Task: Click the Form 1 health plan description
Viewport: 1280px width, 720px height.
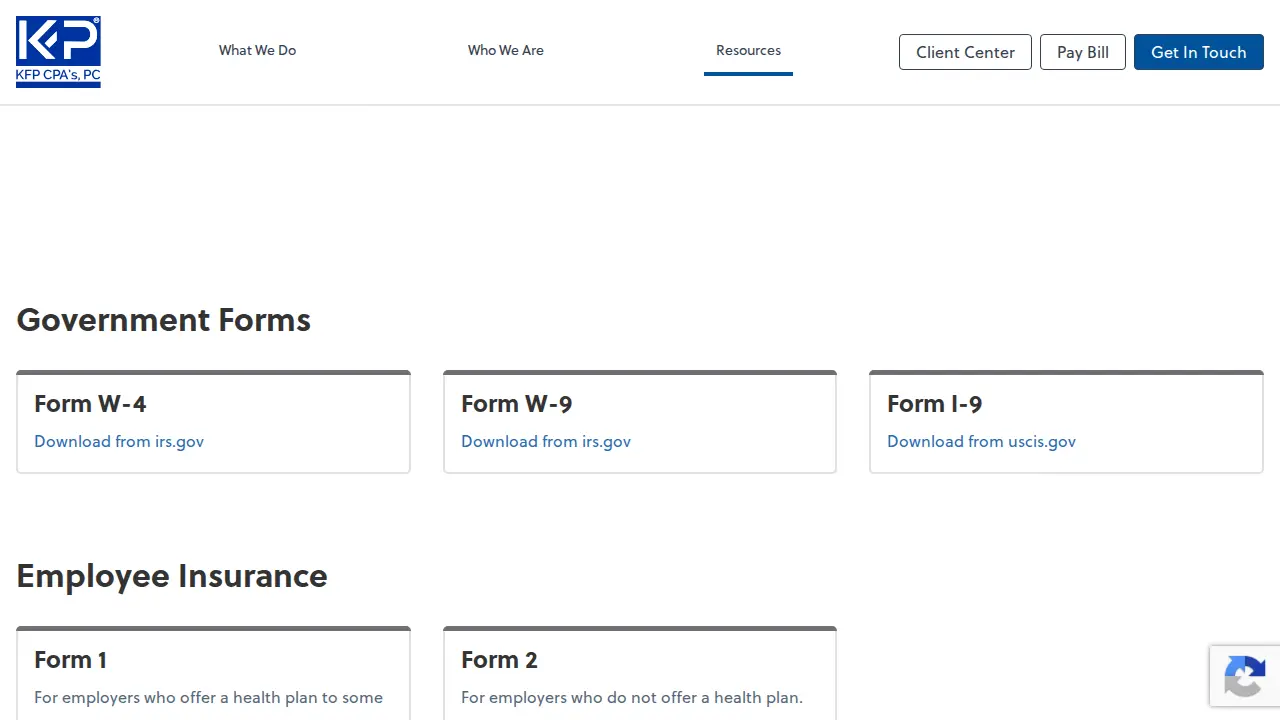Action: 208,698
